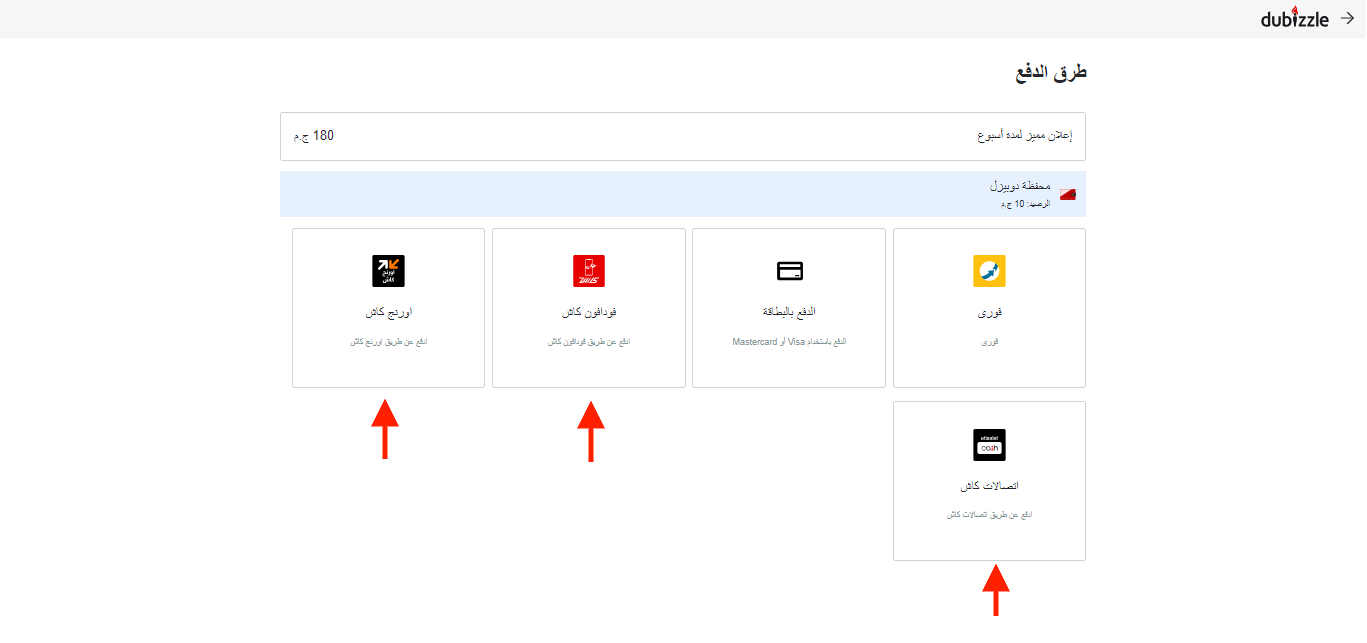Click the Visa أو Mastercard description text
Image resolution: width=1367 pixels, height=643 pixels.
pos(789,342)
